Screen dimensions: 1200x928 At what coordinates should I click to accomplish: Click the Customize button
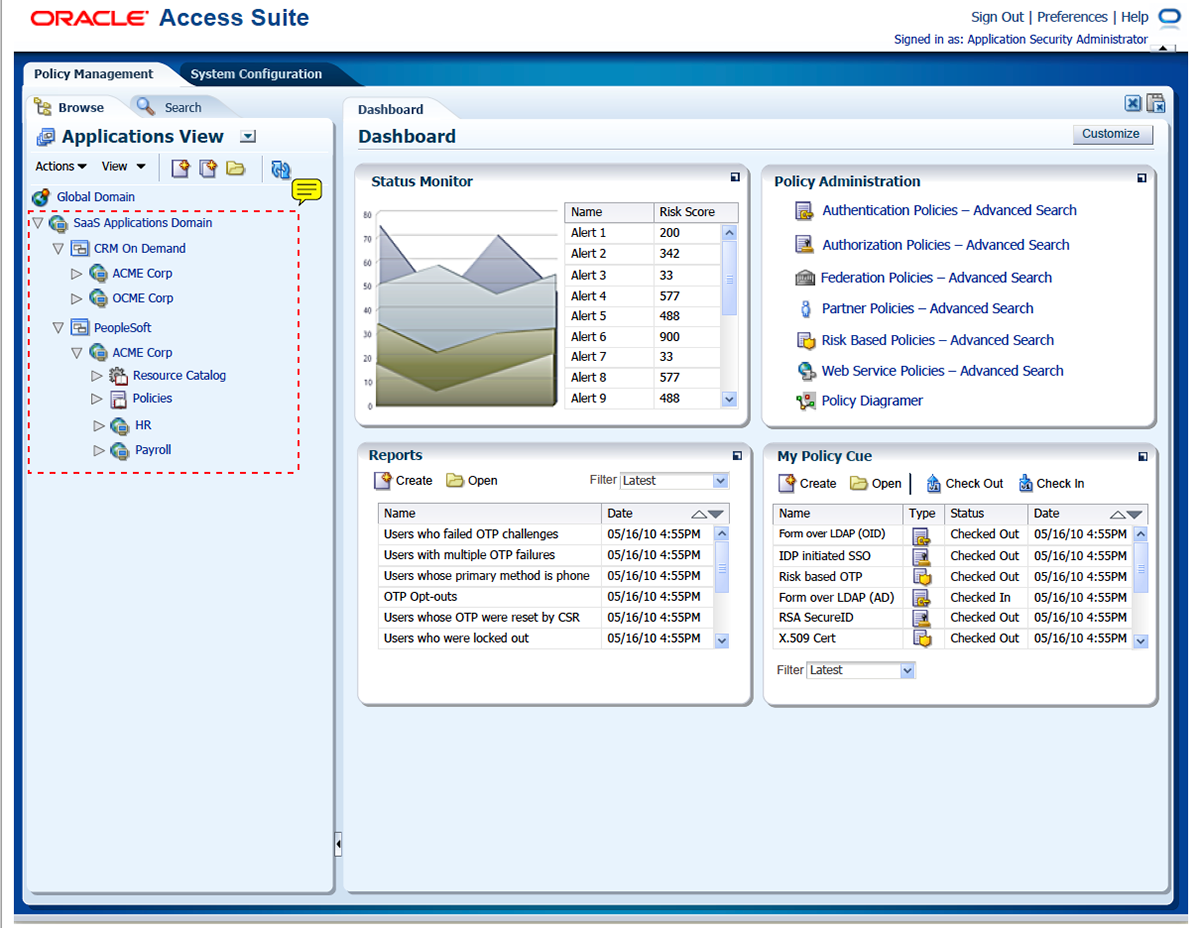click(x=1111, y=134)
